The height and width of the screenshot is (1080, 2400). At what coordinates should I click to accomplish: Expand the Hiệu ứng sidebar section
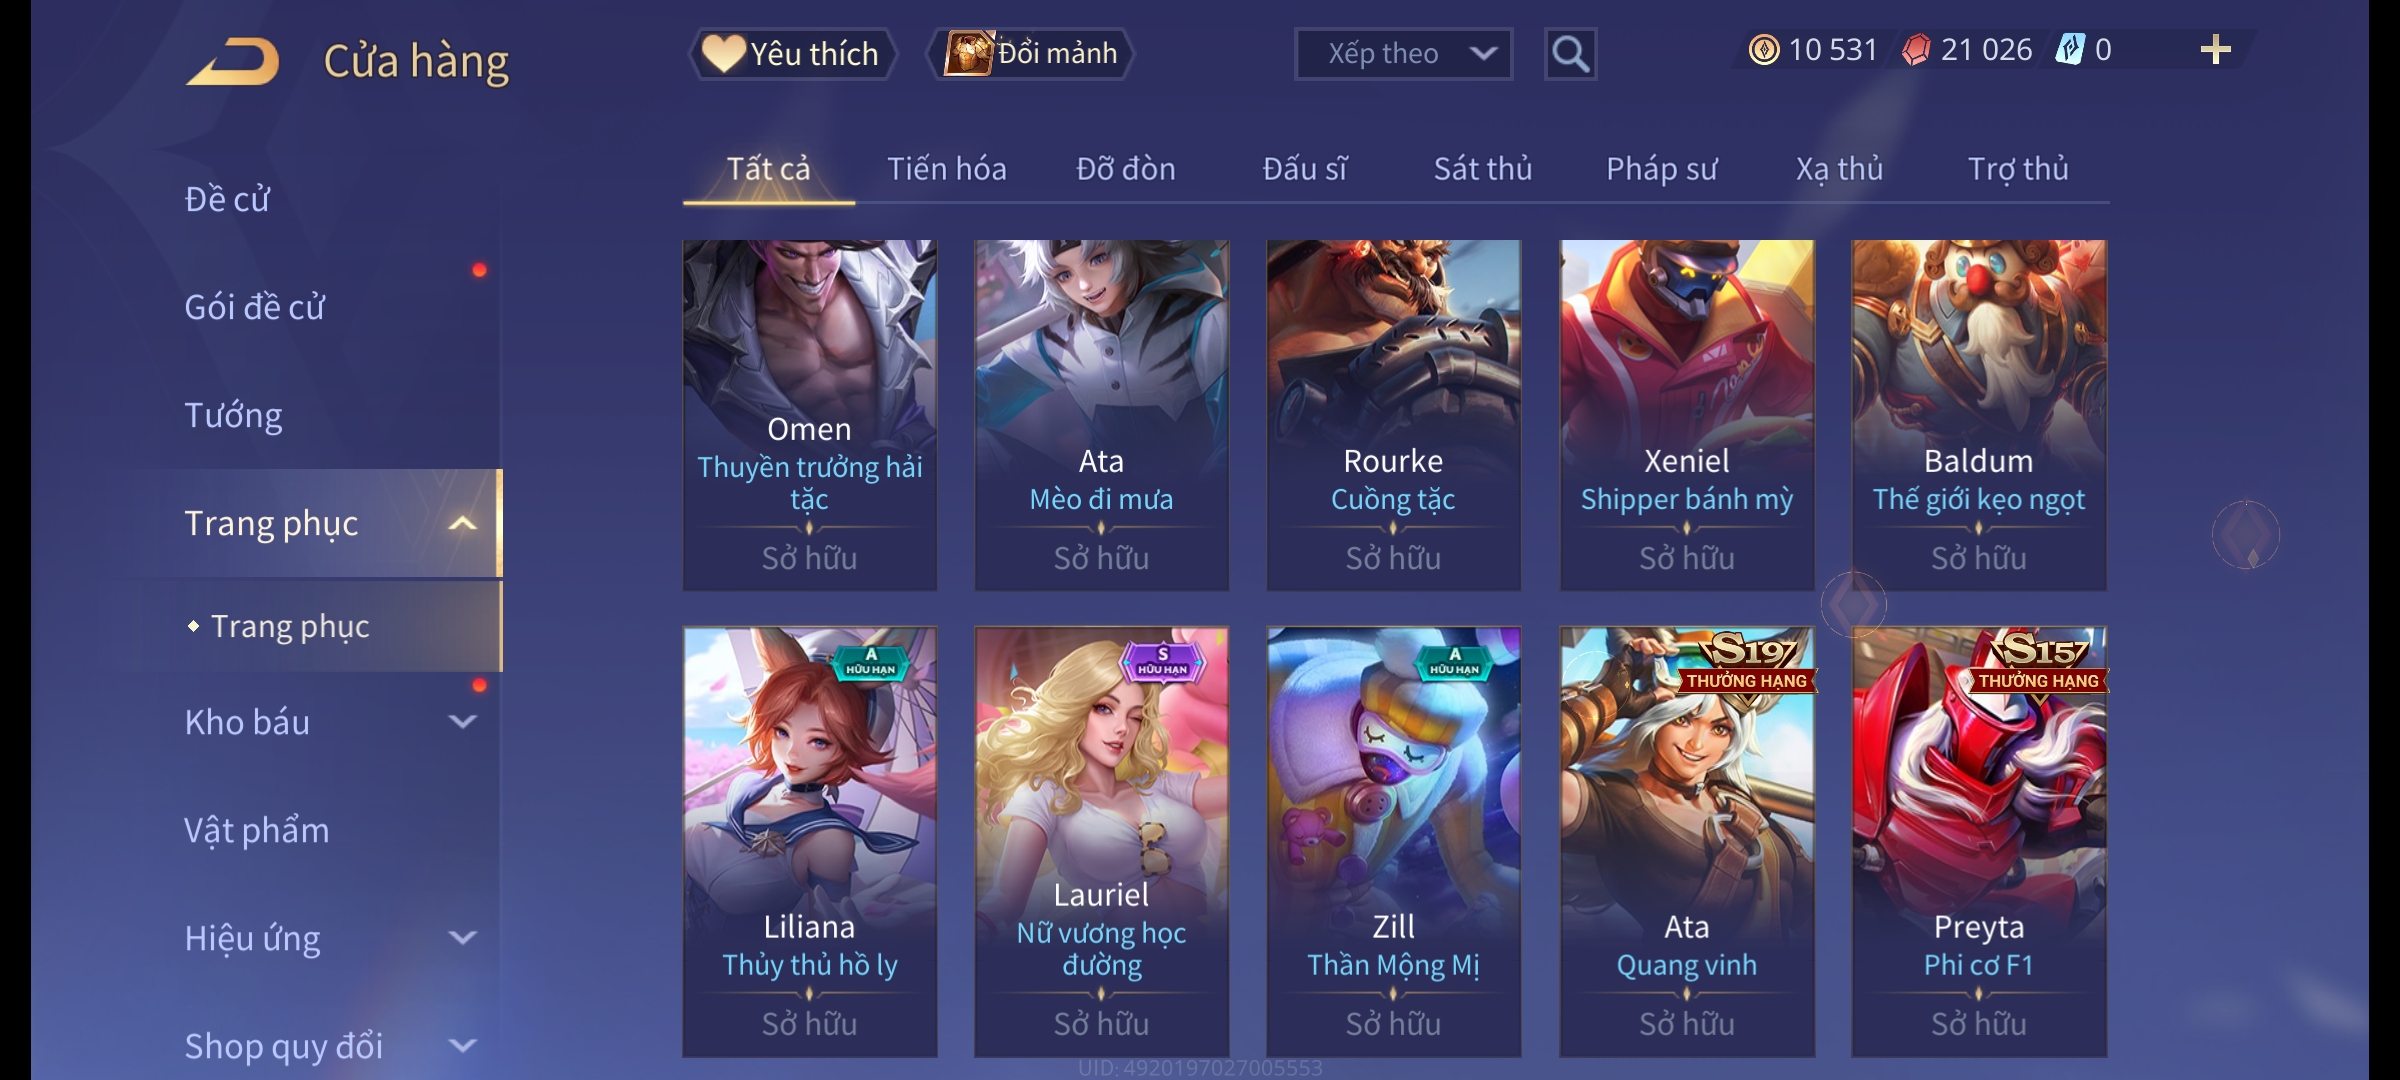click(x=462, y=938)
